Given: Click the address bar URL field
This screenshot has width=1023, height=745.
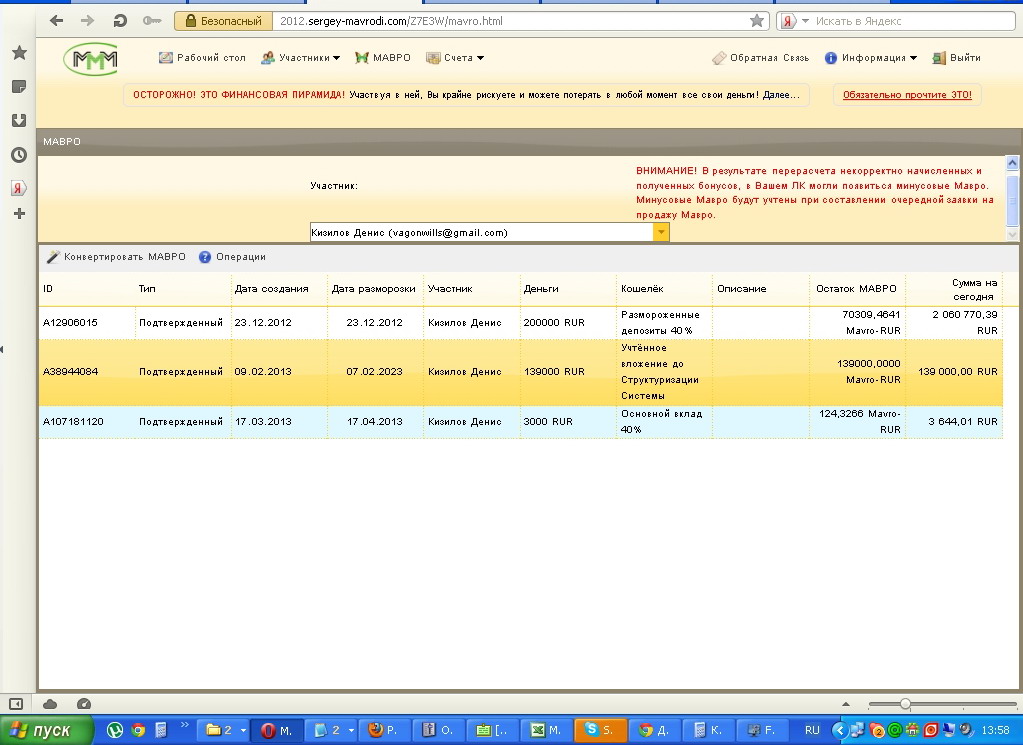Looking at the screenshot, I should 509,21.
